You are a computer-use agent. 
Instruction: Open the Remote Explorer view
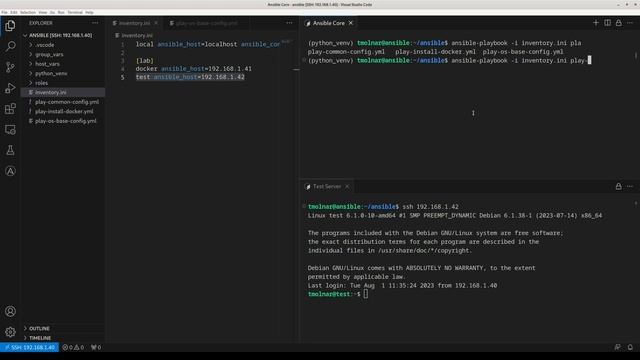pyautogui.click(x=10, y=129)
